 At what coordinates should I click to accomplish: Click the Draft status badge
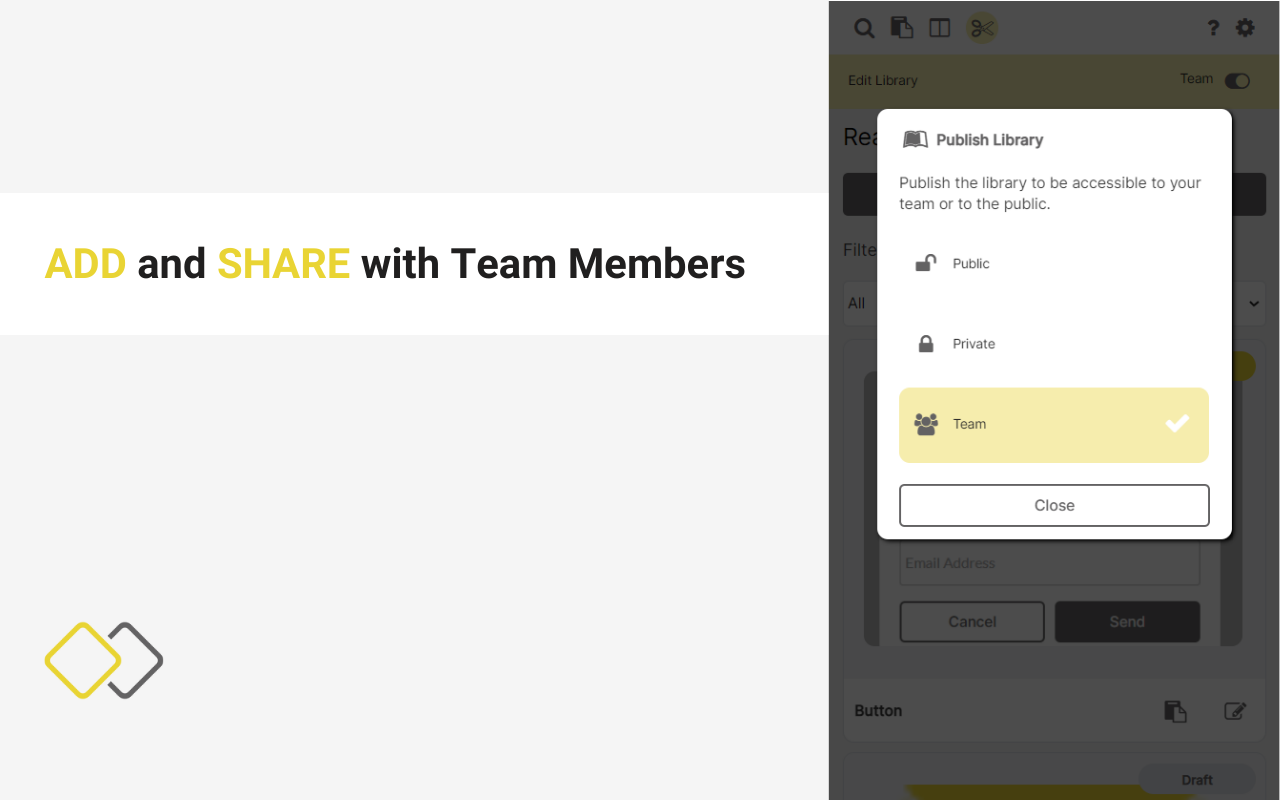tap(1197, 780)
